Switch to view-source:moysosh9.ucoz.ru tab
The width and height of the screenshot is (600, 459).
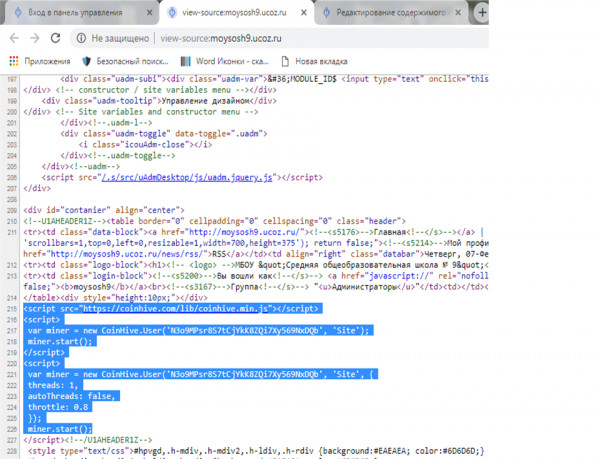coord(235,13)
